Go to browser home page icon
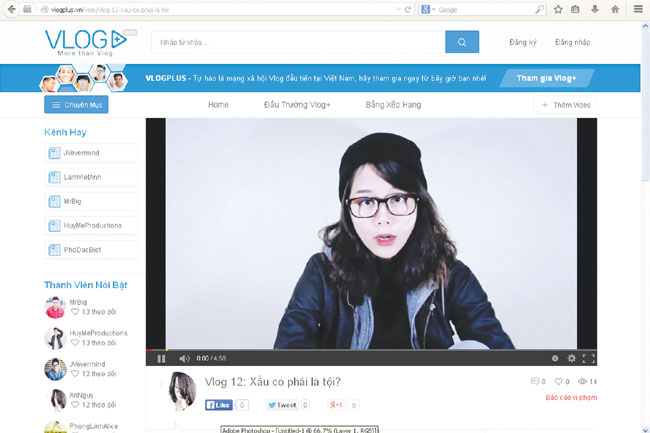650x433 pixels. pos(615,9)
